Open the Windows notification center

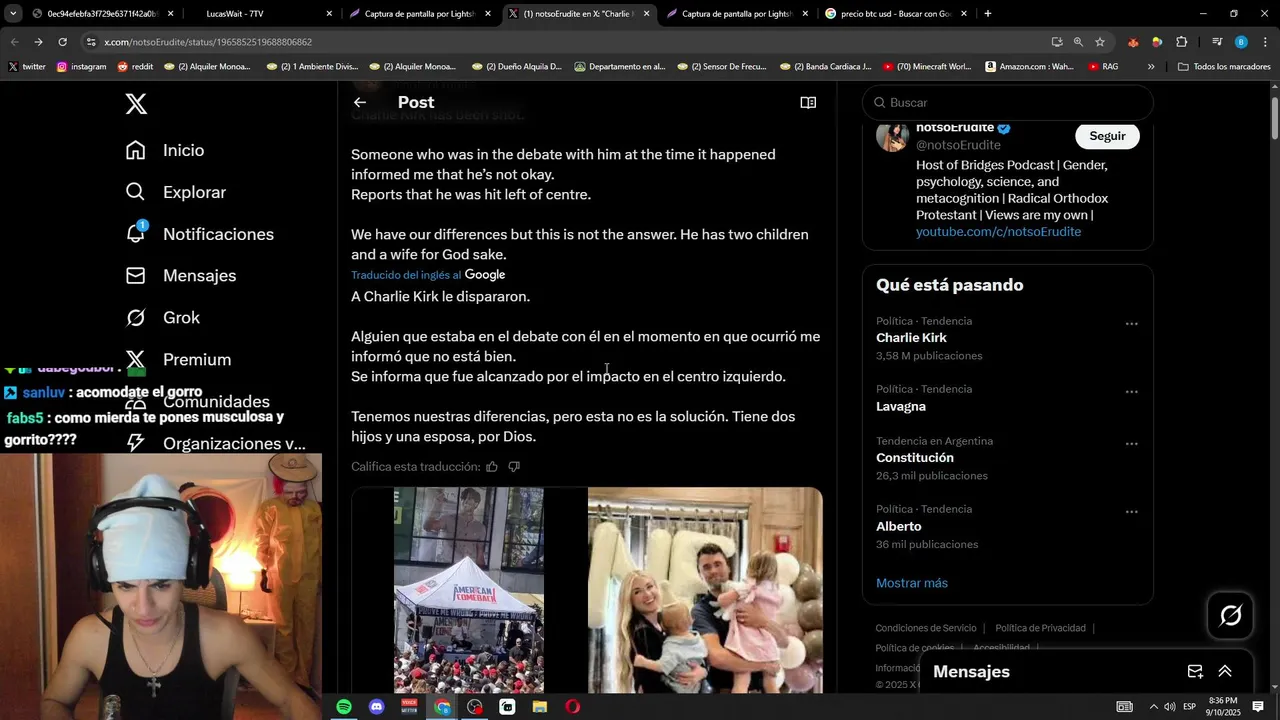coord(1258,707)
